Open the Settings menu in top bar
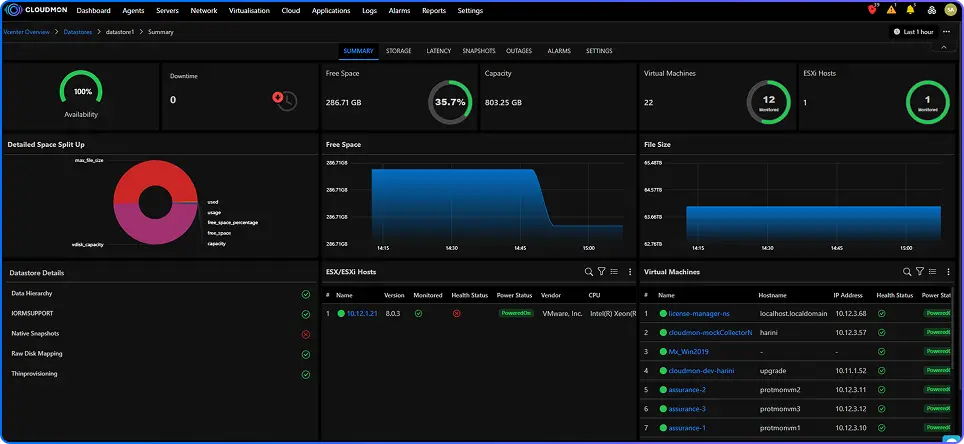The height and width of the screenshot is (444, 964). tap(470, 10)
